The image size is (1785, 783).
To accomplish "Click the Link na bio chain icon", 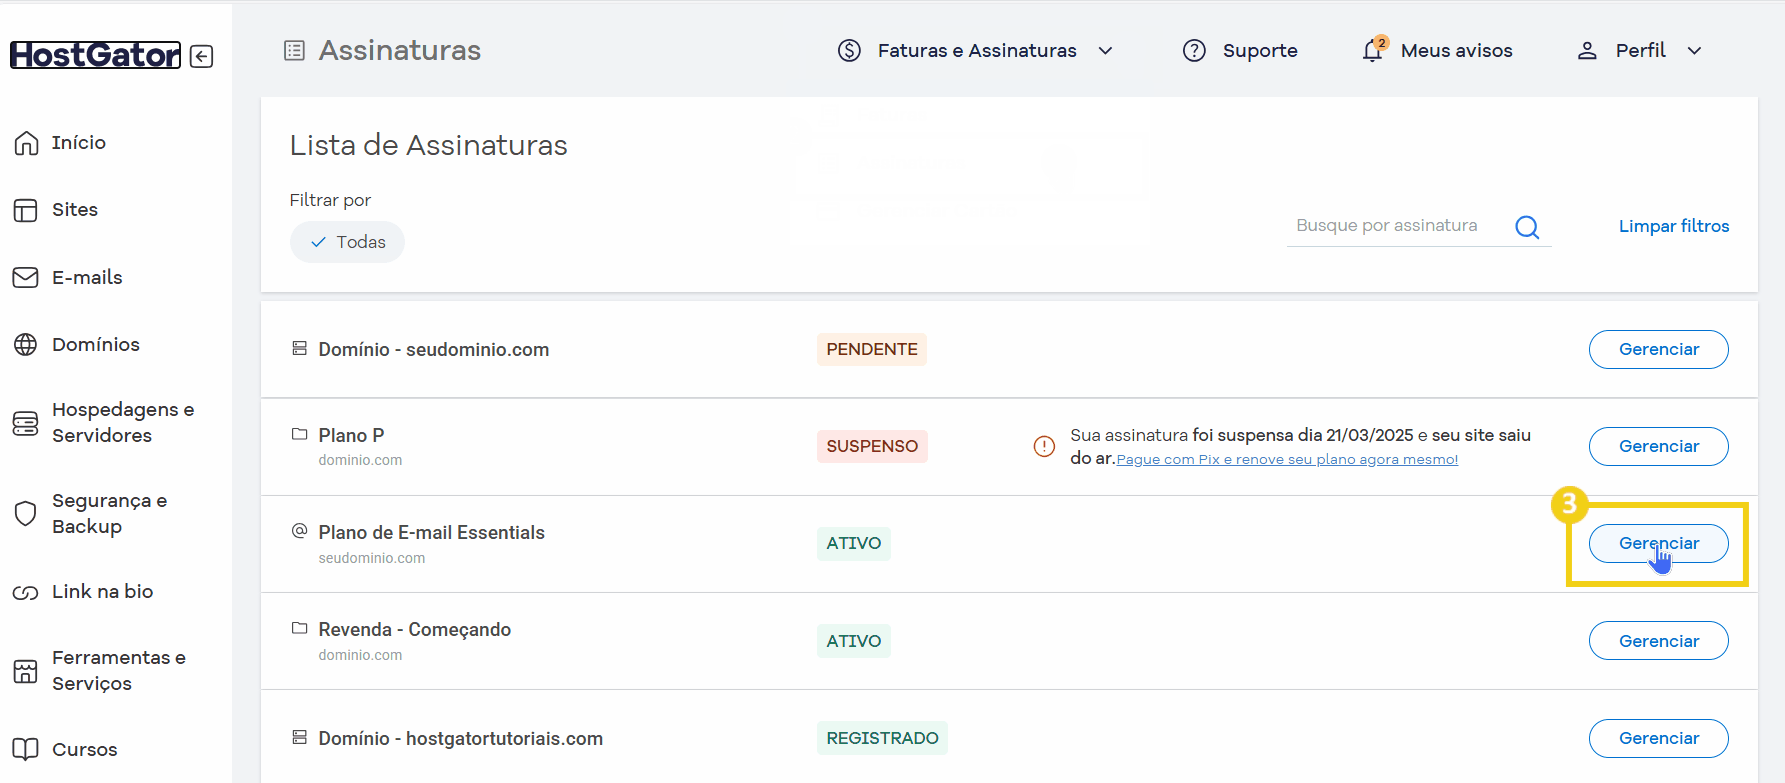I will (26, 593).
